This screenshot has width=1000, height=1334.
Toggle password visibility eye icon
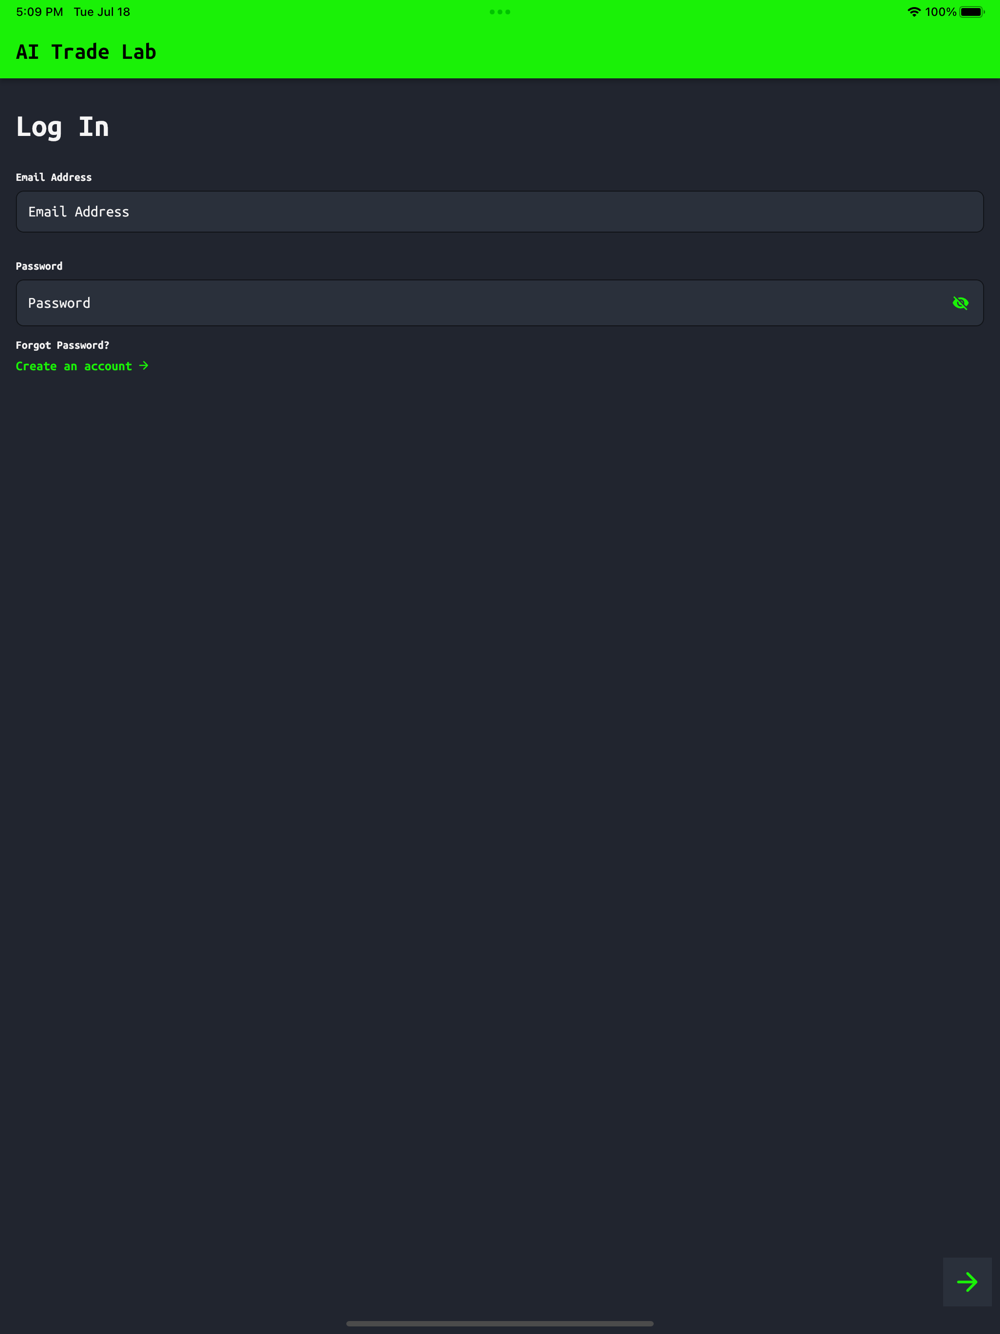click(x=960, y=303)
